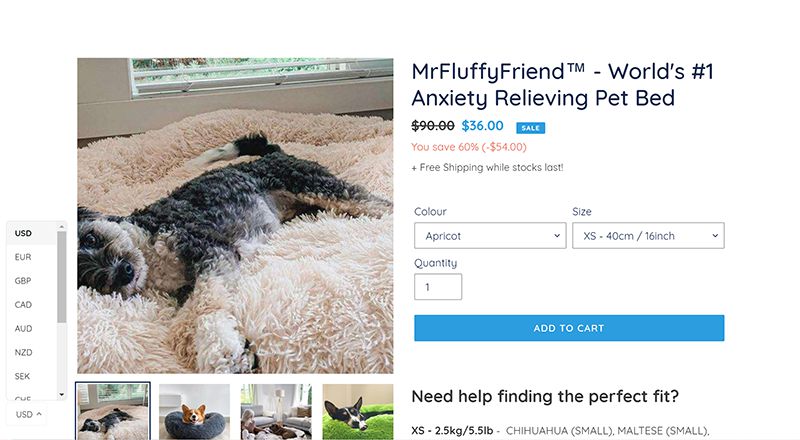Choose NZD in the currency list
The width and height of the screenshot is (800, 440).
pyautogui.click(x=24, y=352)
